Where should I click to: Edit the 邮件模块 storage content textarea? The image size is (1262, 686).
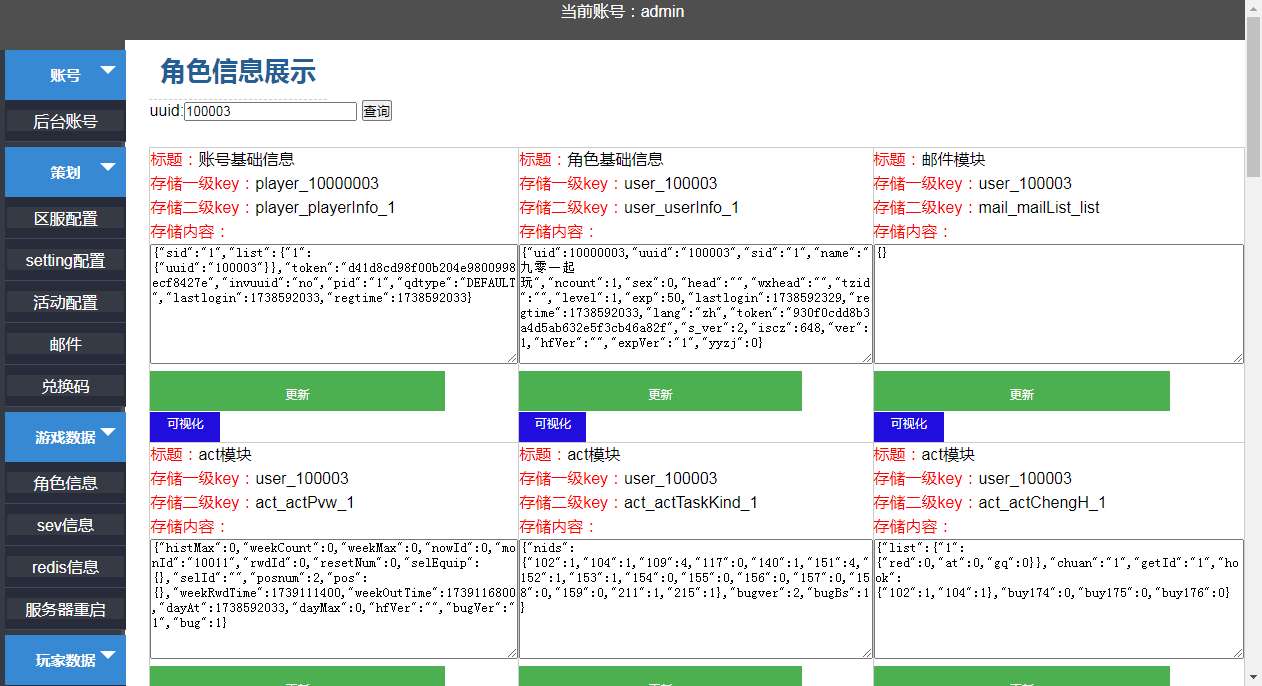[x=1059, y=304]
